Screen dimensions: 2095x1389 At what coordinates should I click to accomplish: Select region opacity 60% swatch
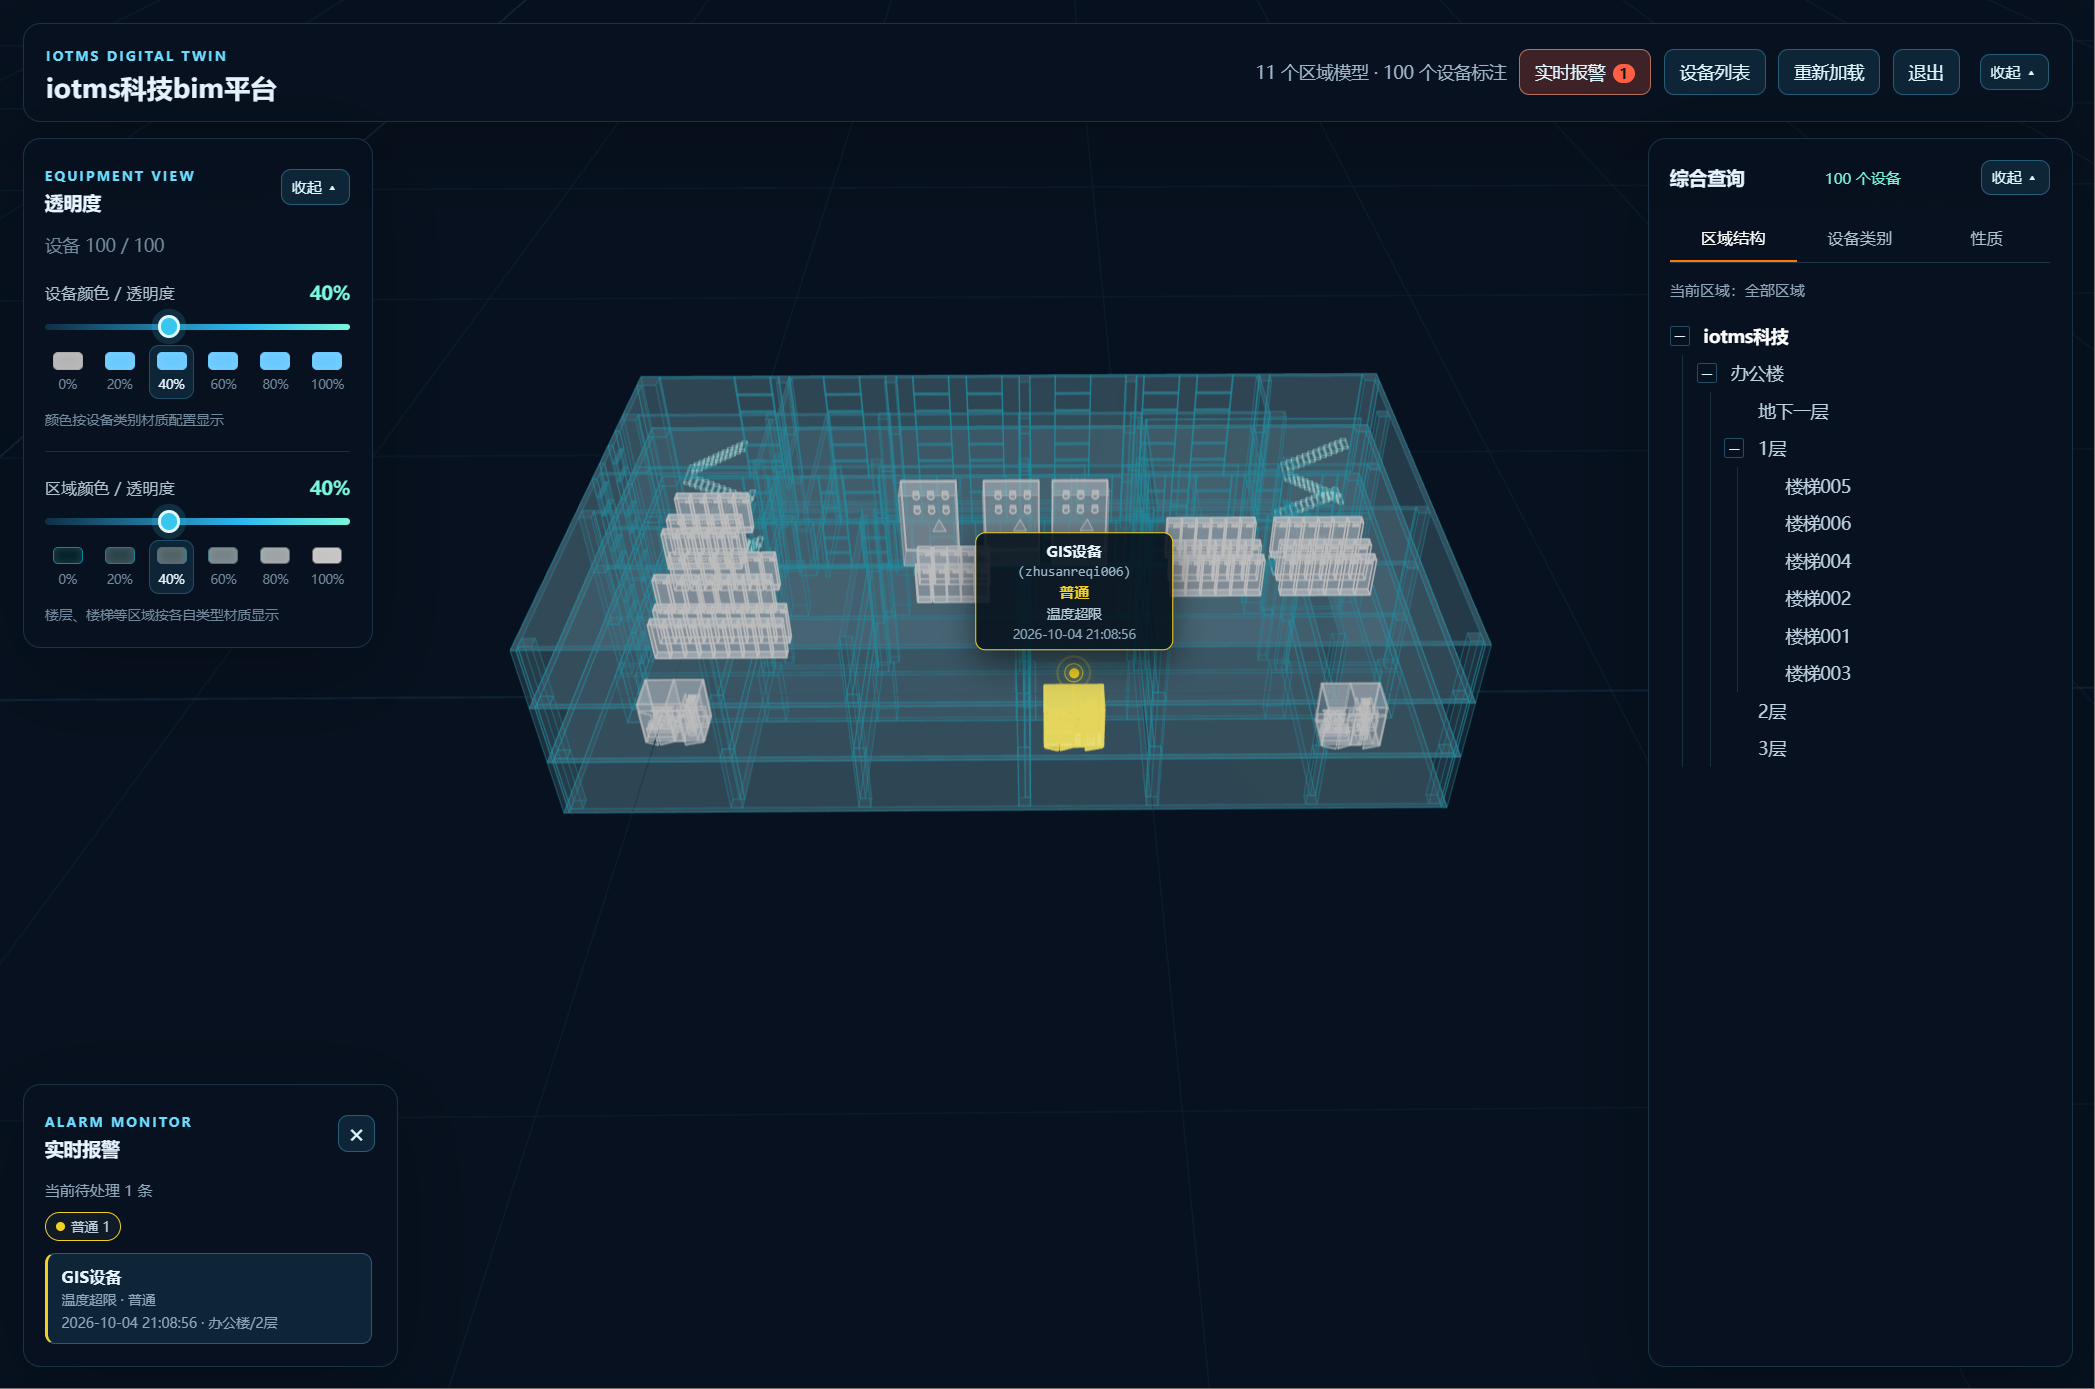click(x=223, y=566)
